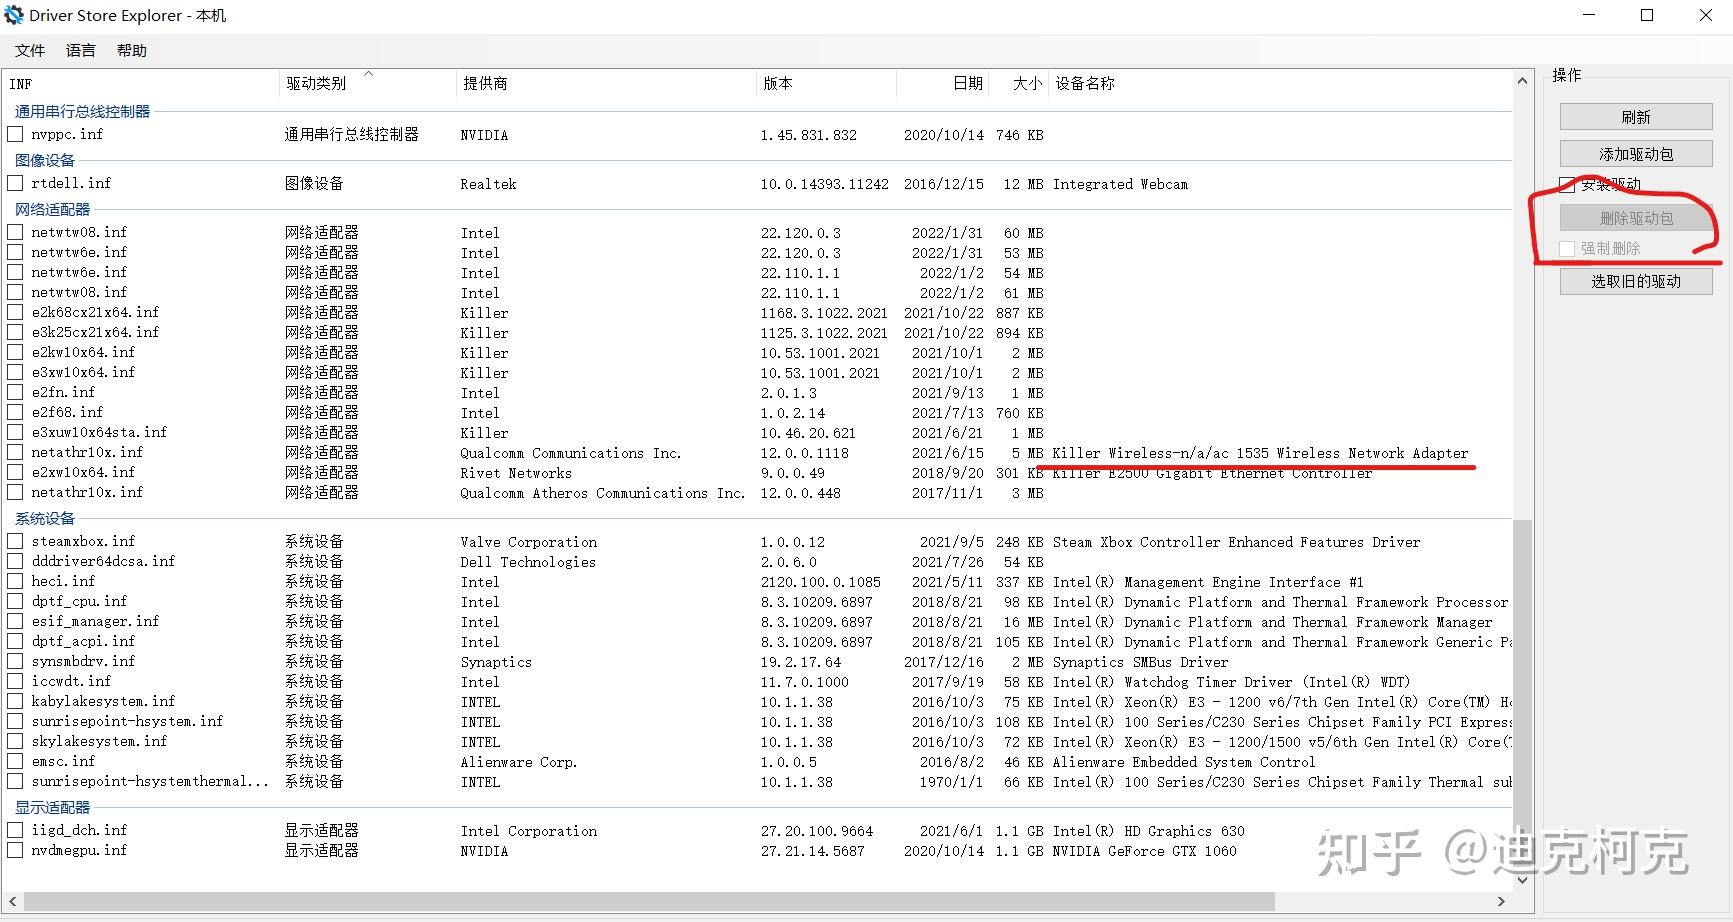Sort by the 版本 column header

(x=826, y=84)
